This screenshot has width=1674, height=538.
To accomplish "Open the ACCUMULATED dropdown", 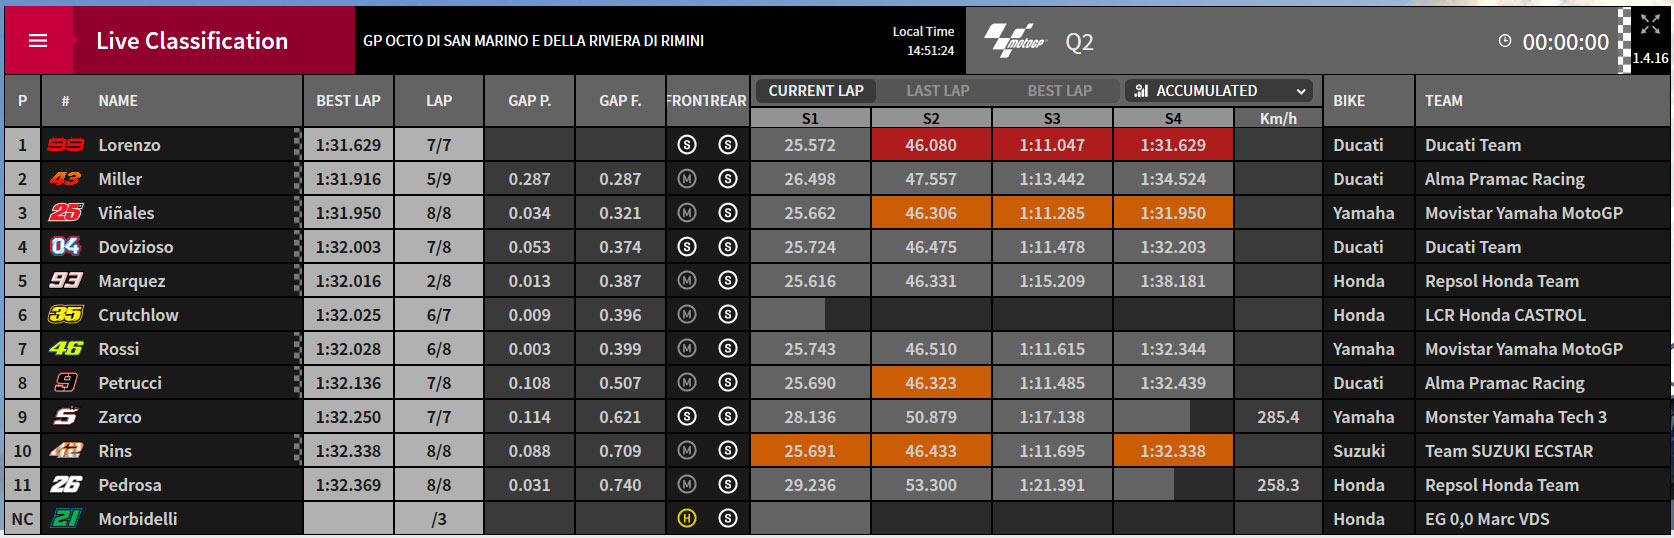I will (1218, 91).
